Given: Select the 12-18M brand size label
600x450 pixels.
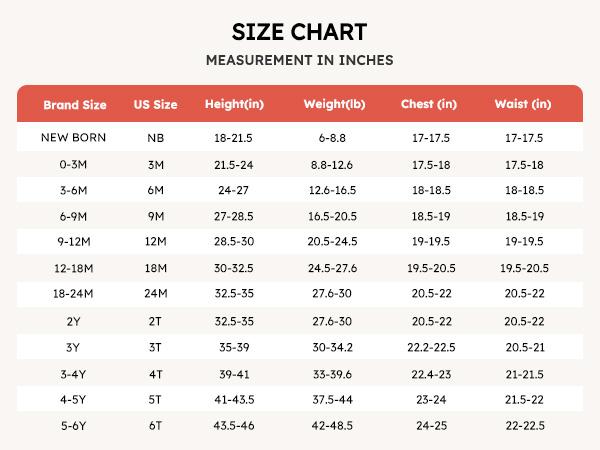Looking at the screenshot, I should [74, 267].
